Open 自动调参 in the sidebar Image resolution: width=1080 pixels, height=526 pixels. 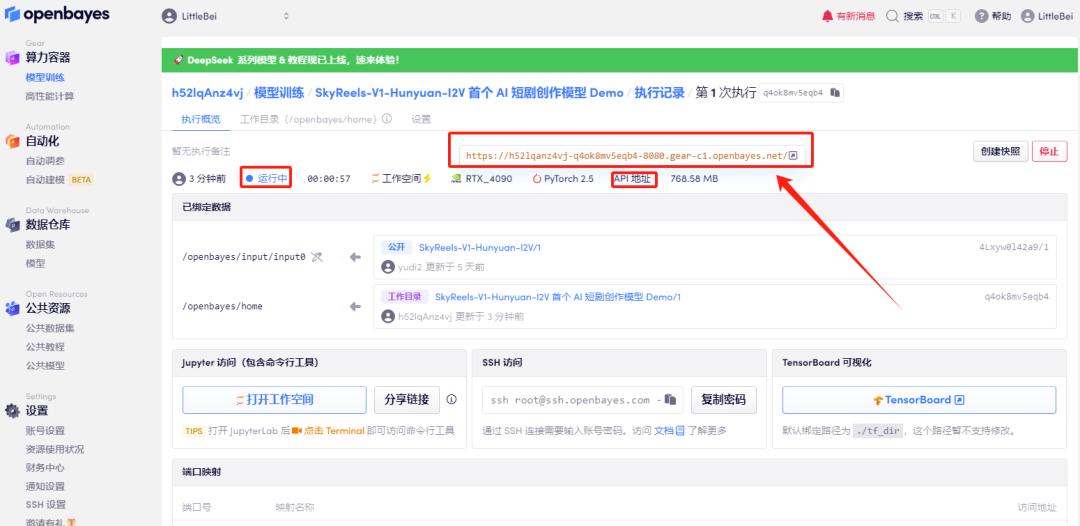45,161
